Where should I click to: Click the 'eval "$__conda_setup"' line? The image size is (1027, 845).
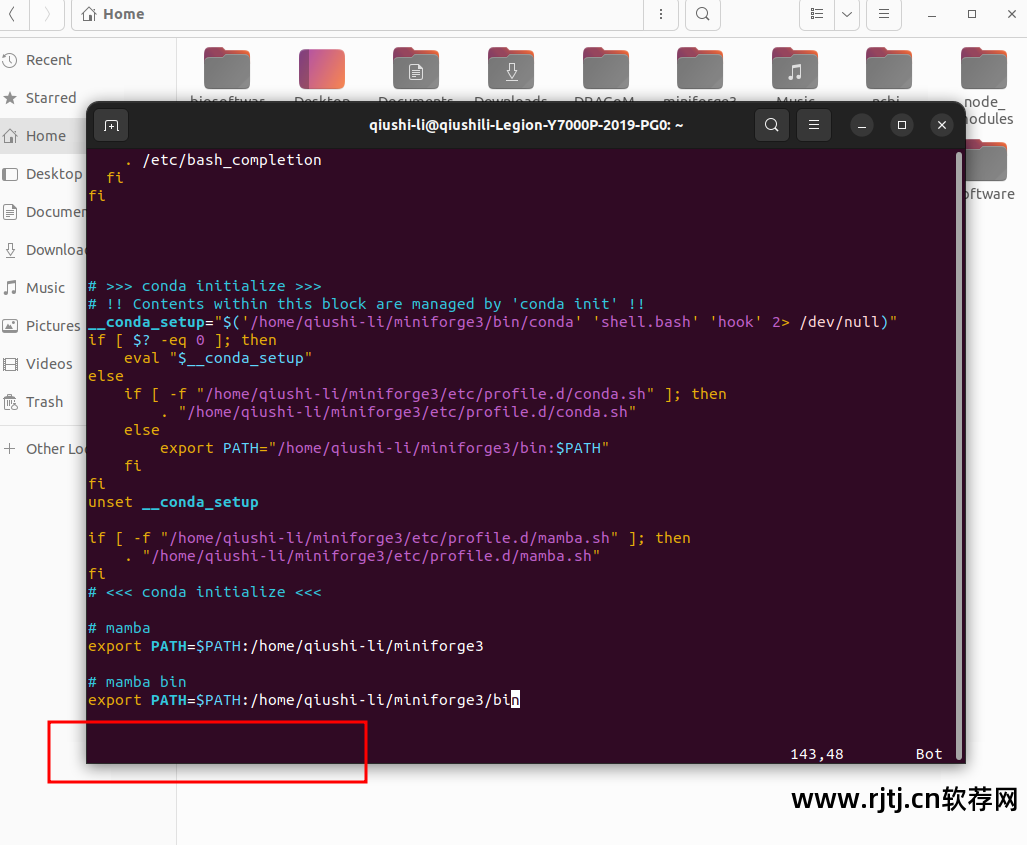[218, 358]
